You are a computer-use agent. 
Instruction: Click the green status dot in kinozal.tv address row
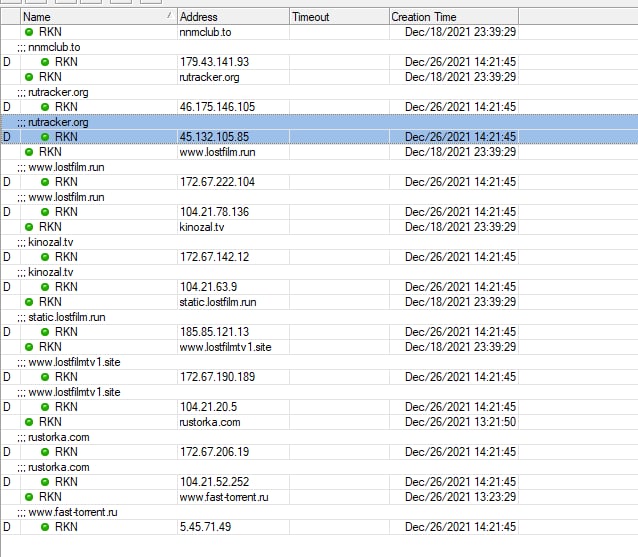(29, 227)
